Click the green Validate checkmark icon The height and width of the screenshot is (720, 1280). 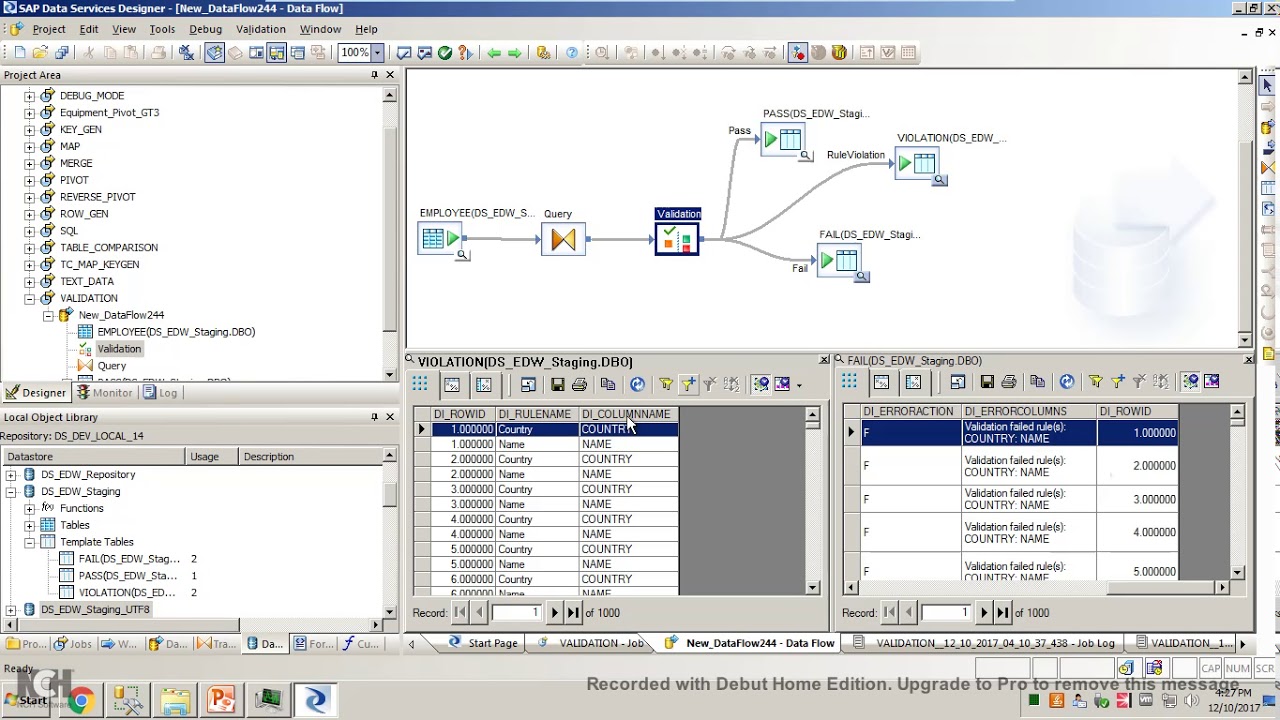[444, 53]
